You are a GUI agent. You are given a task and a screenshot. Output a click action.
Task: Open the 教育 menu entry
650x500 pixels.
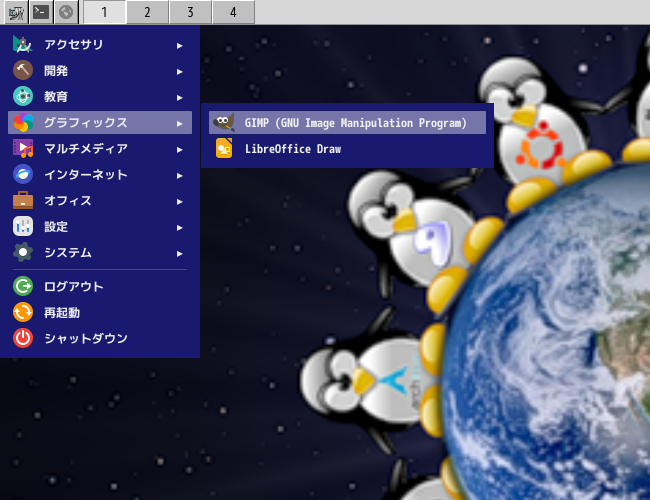tap(100, 97)
